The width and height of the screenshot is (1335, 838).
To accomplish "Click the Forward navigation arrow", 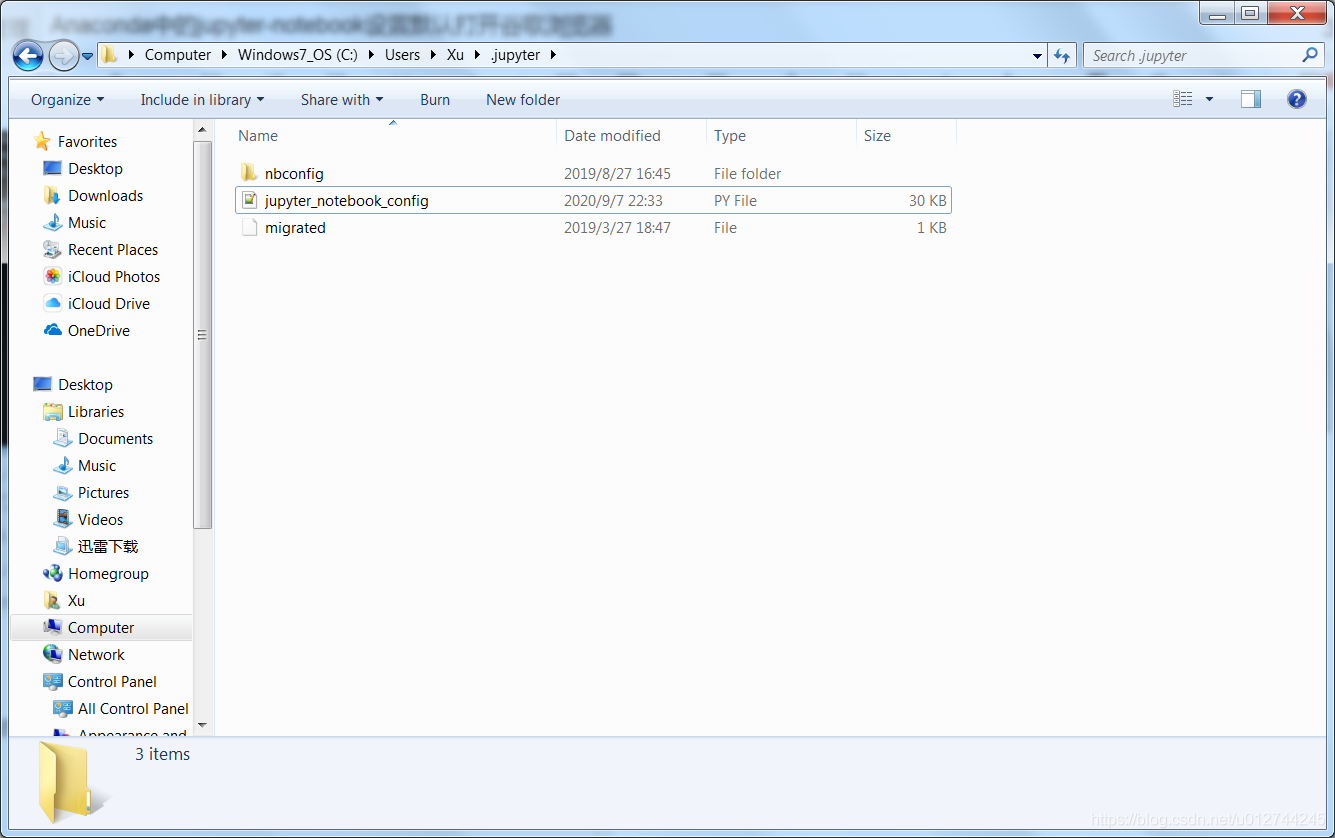I will [x=63, y=56].
